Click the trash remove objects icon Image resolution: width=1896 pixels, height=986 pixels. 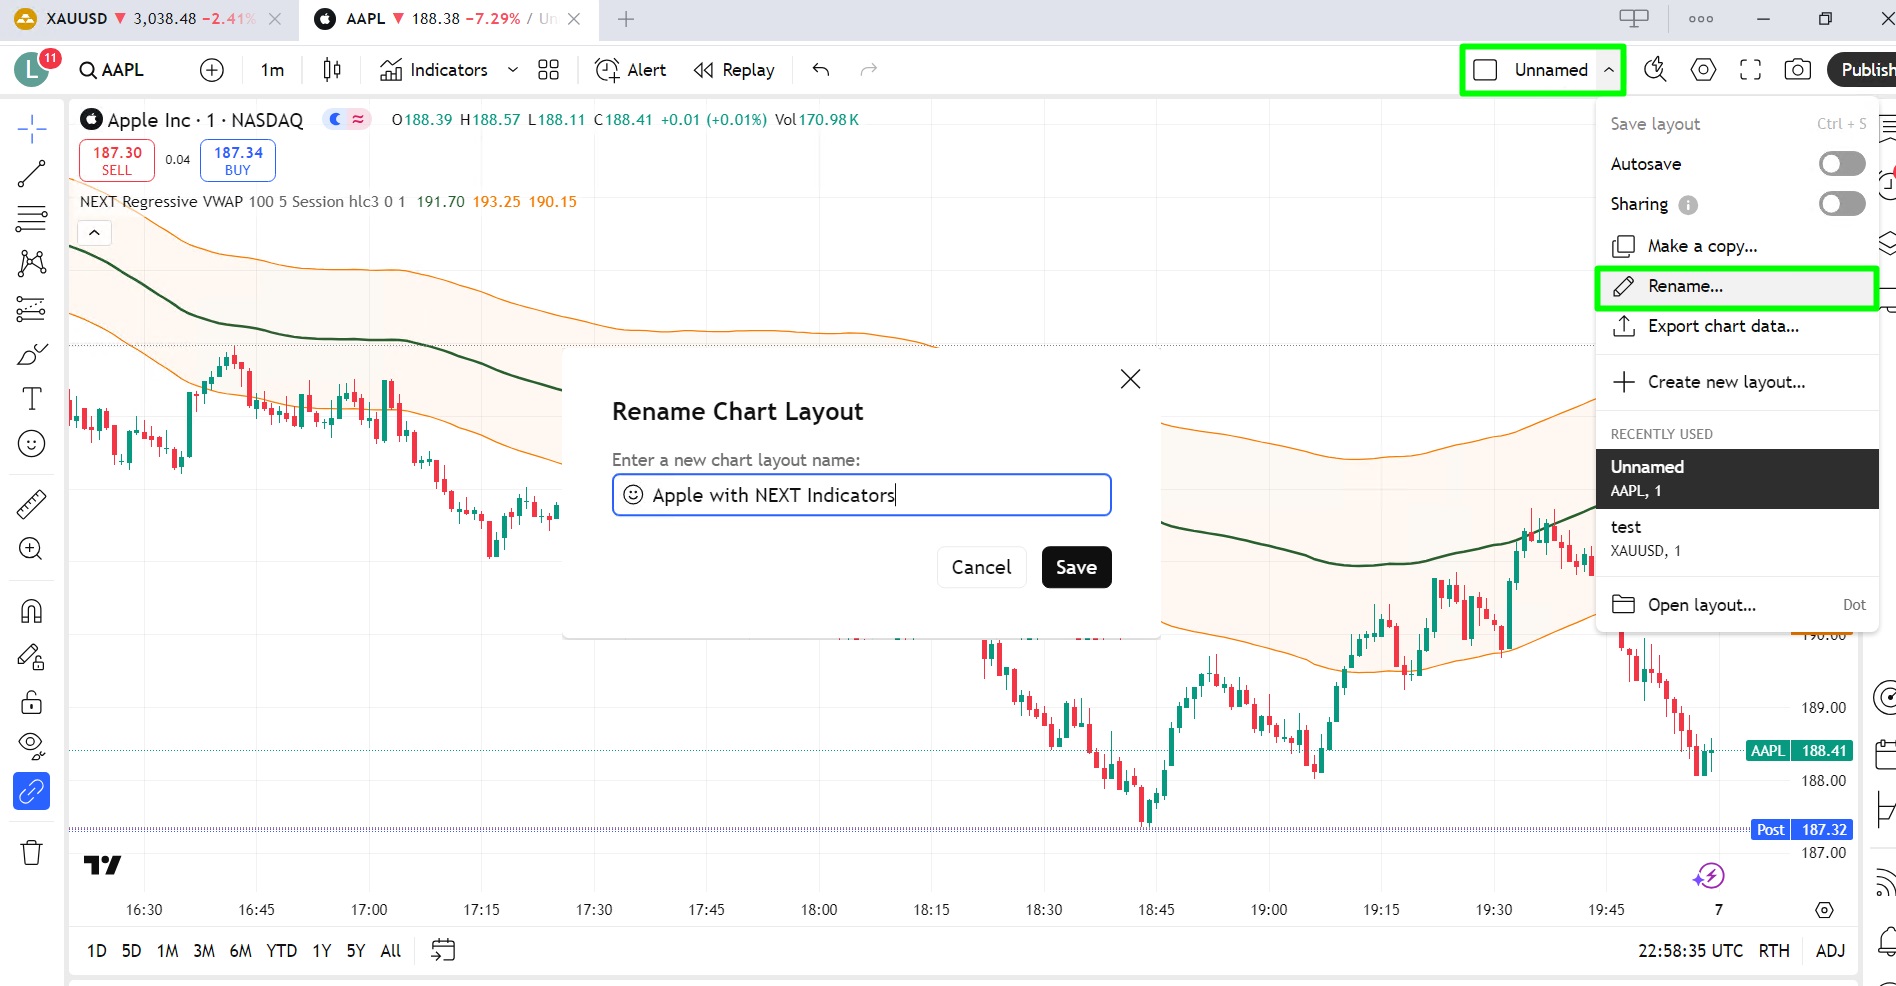coord(31,852)
